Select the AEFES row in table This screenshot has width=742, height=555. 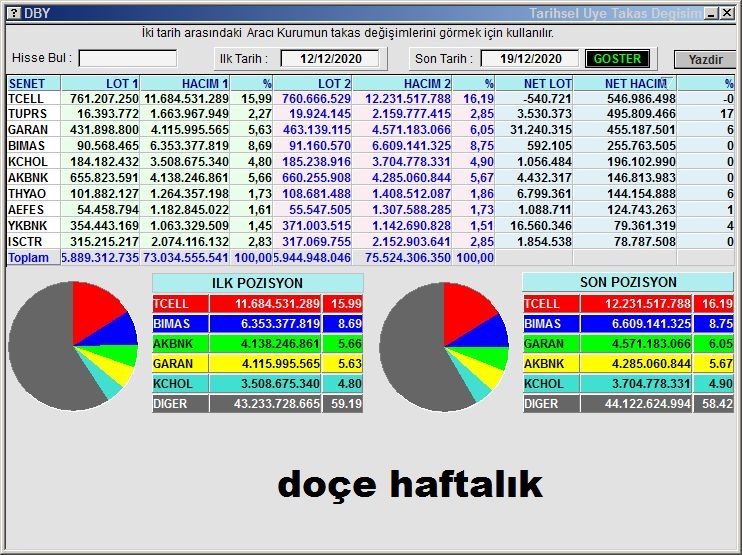click(x=371, y=210)
